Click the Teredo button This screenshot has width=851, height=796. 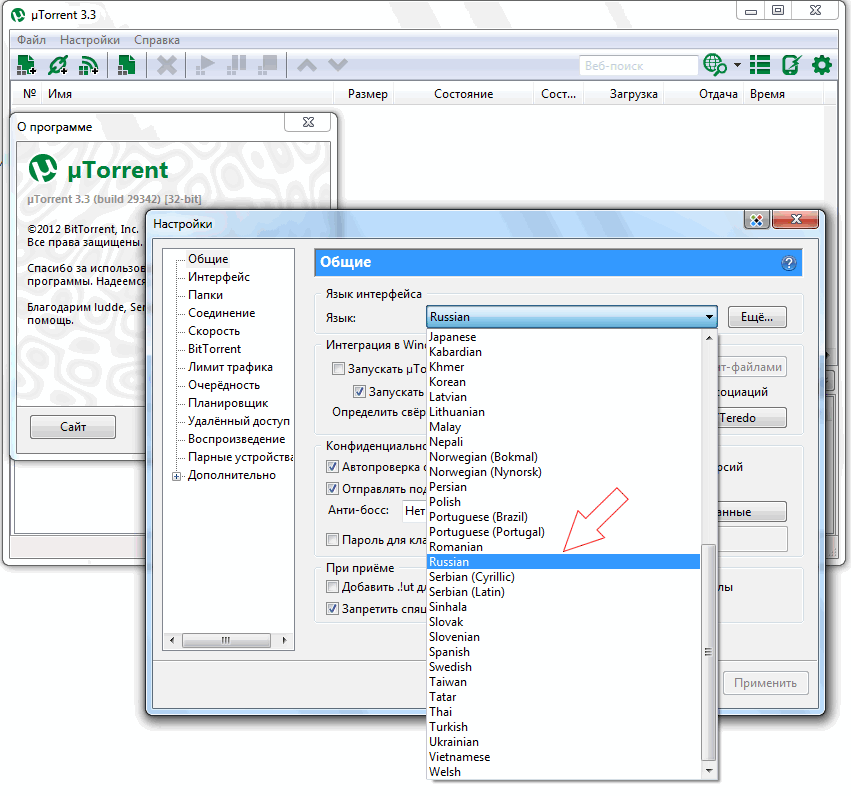[x=752, y=418]
